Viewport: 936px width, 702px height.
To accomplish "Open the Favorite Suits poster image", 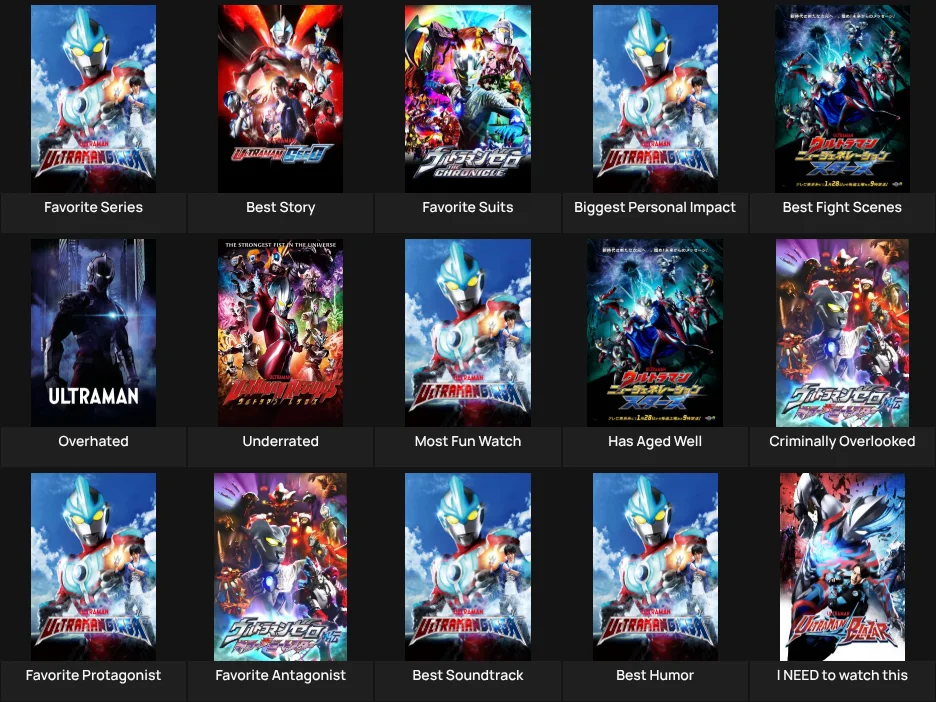I will (x=467, y=98).
